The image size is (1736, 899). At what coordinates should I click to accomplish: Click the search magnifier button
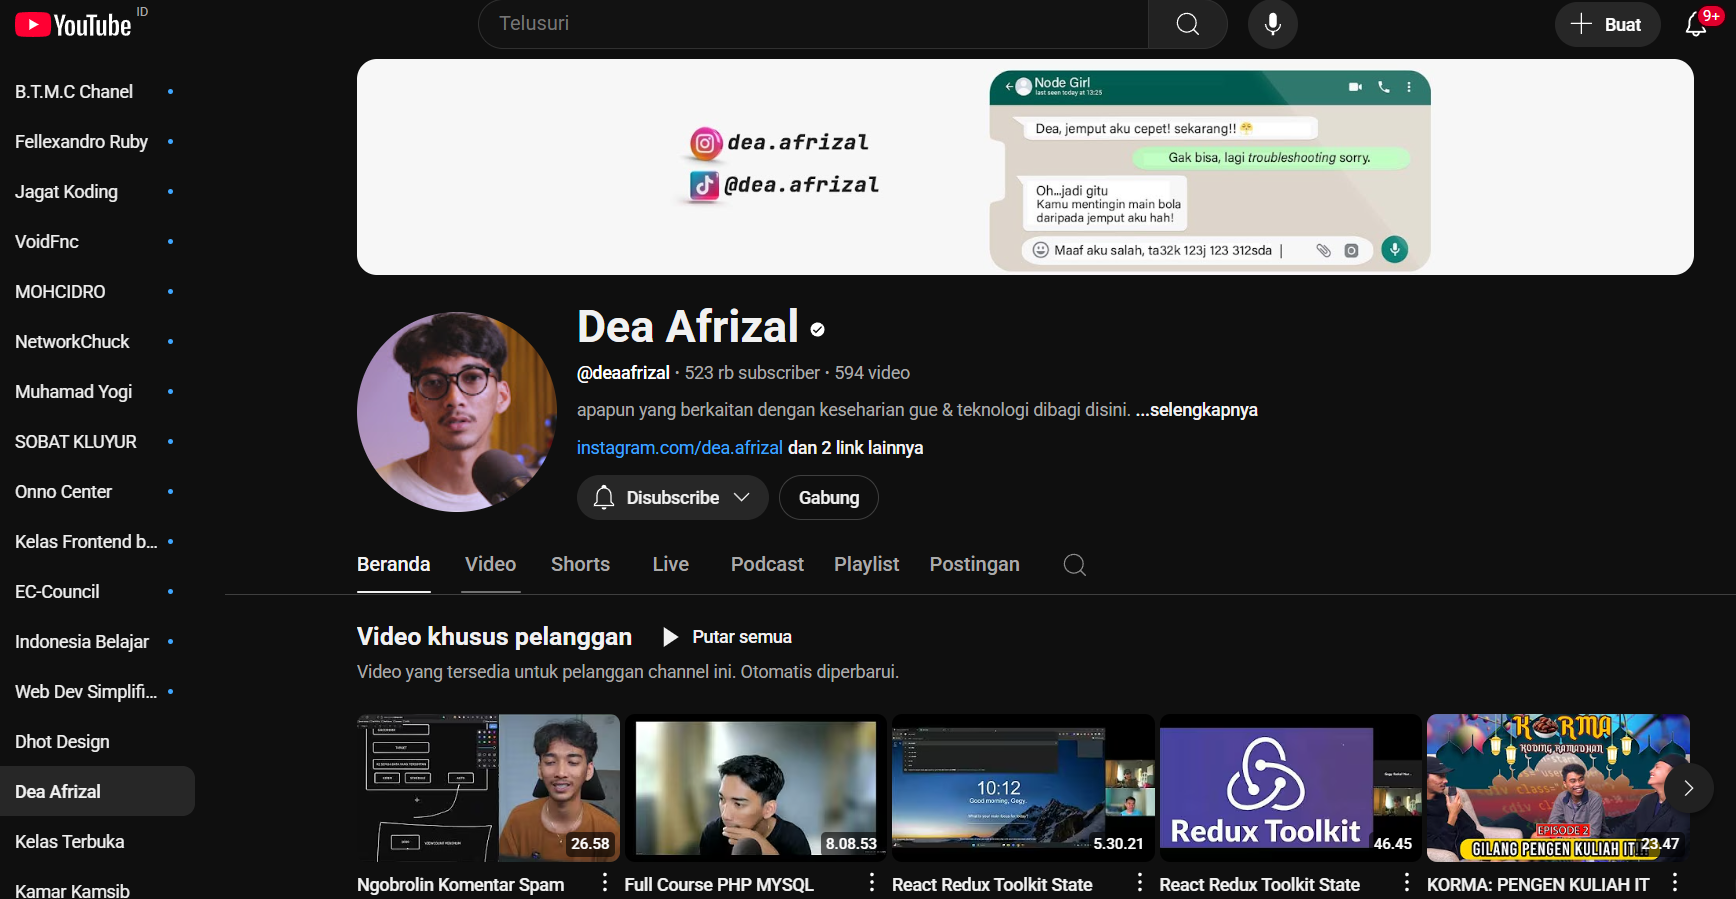1187,24
